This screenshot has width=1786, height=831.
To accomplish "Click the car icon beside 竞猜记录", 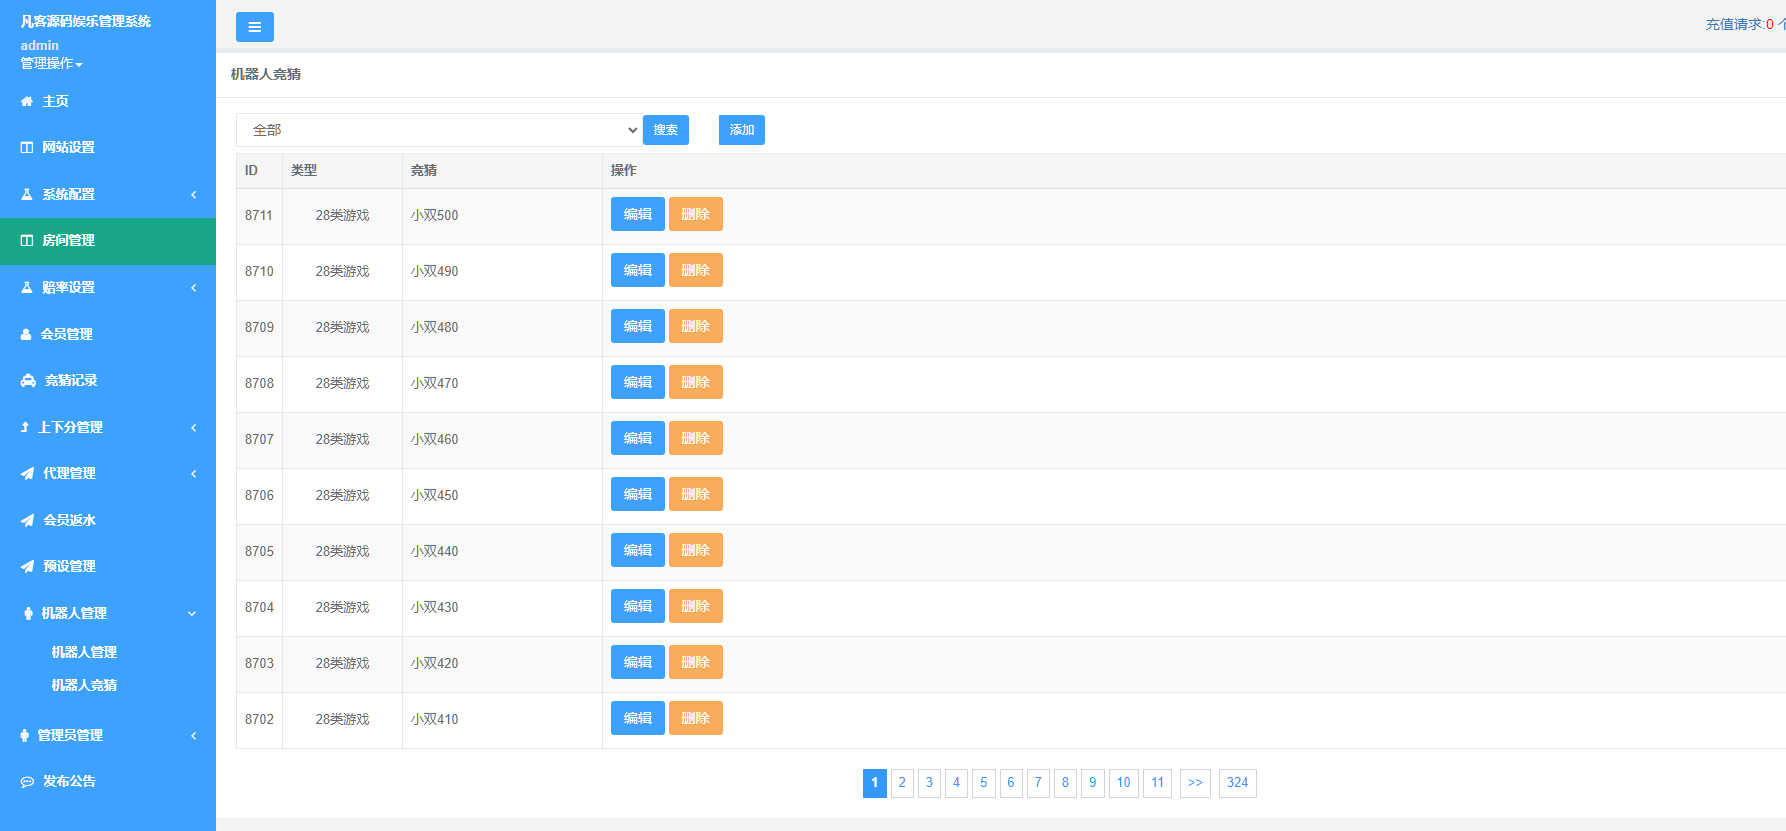I will (x=28, y=381).
